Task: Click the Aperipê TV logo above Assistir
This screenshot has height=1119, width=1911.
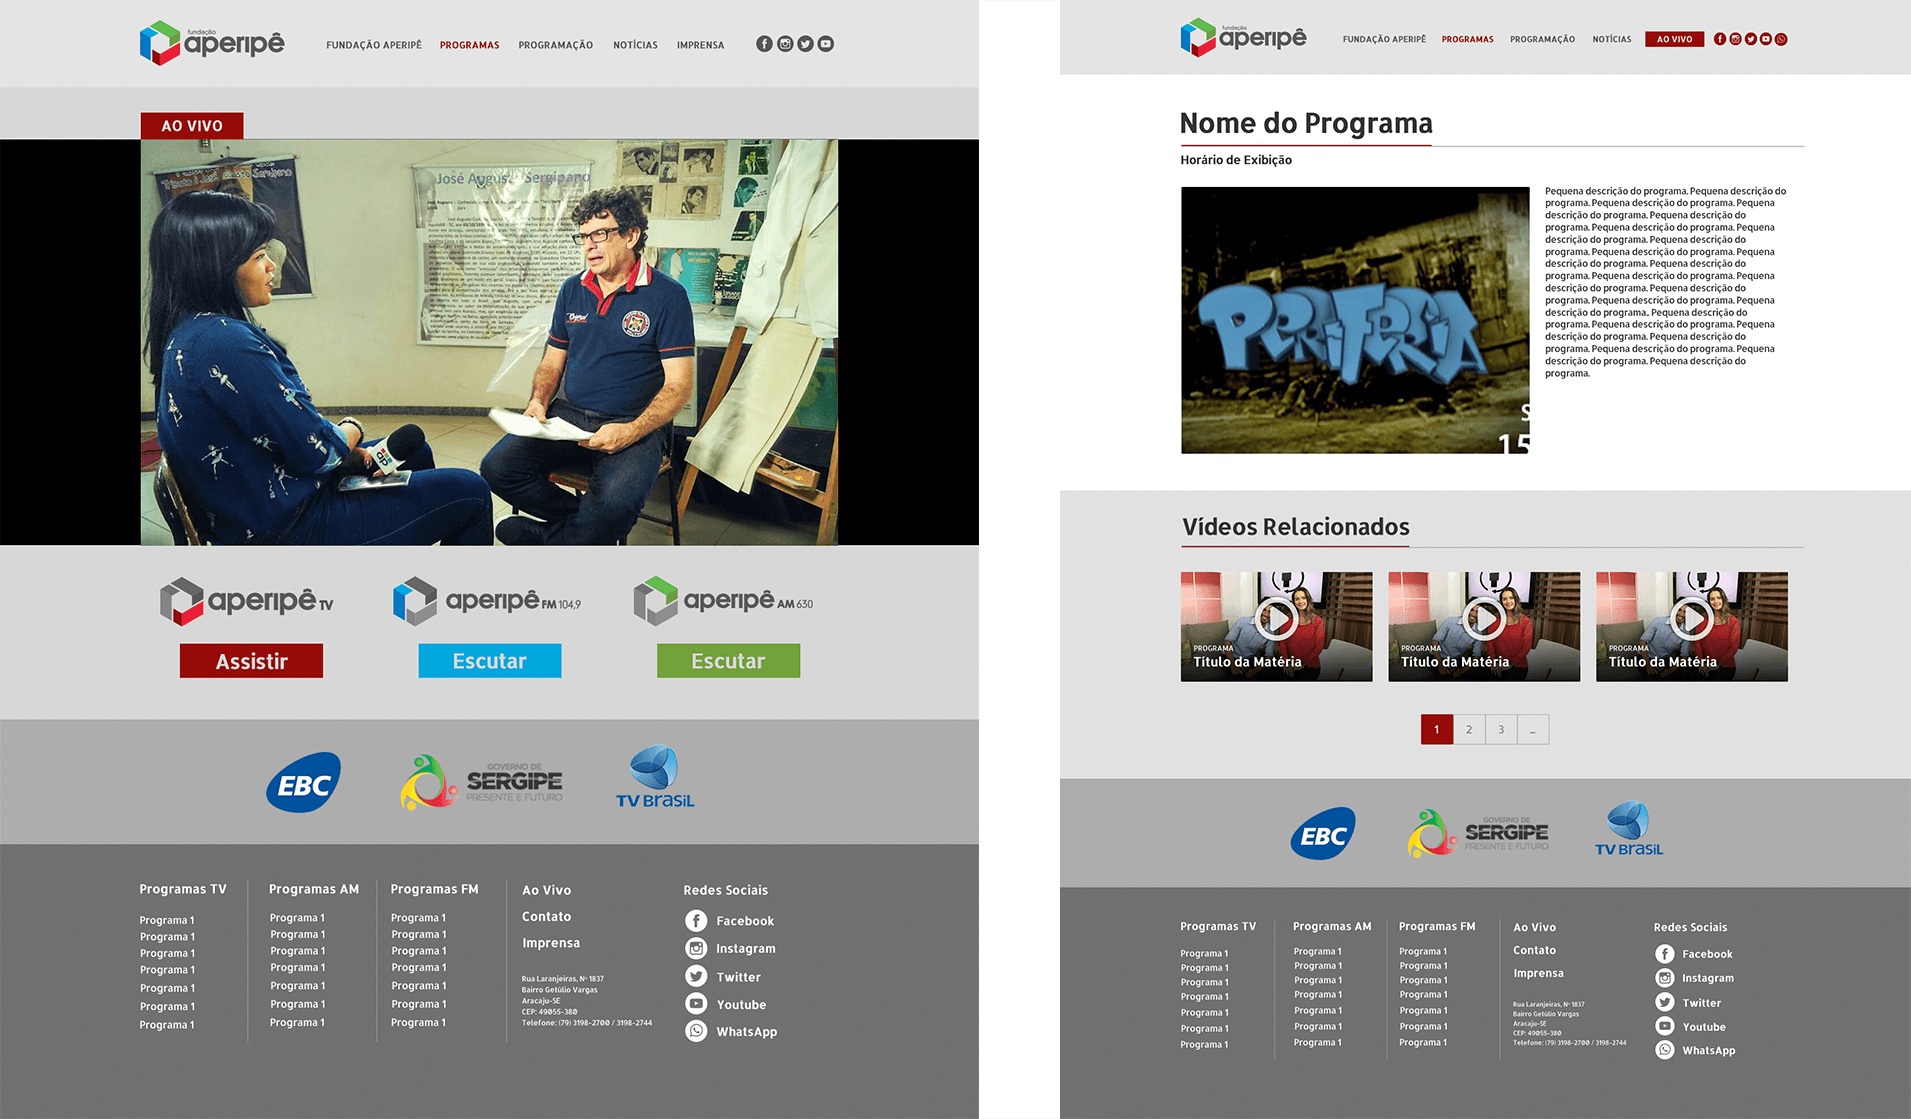Action: [x=247, y=602]
